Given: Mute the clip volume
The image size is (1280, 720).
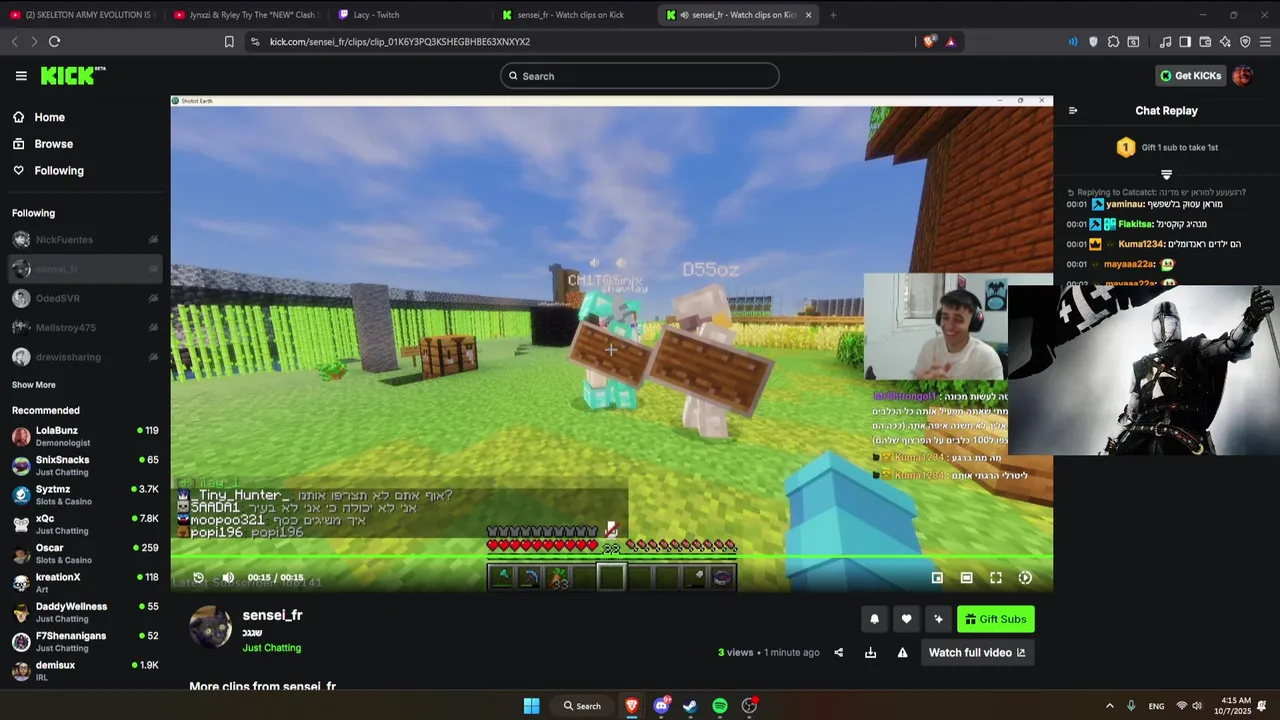Looking at the screenshot, I should 228,577.
